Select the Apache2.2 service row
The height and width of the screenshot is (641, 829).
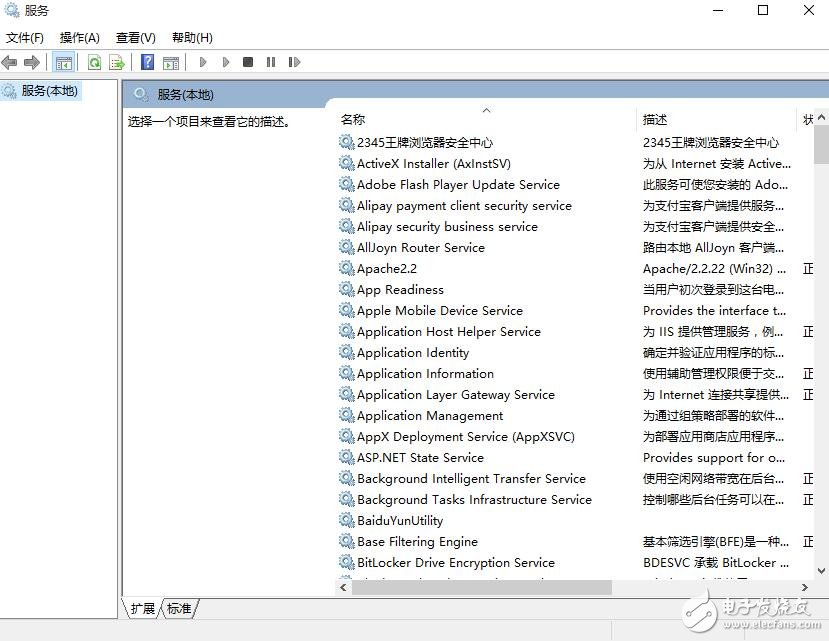point(387,269)
